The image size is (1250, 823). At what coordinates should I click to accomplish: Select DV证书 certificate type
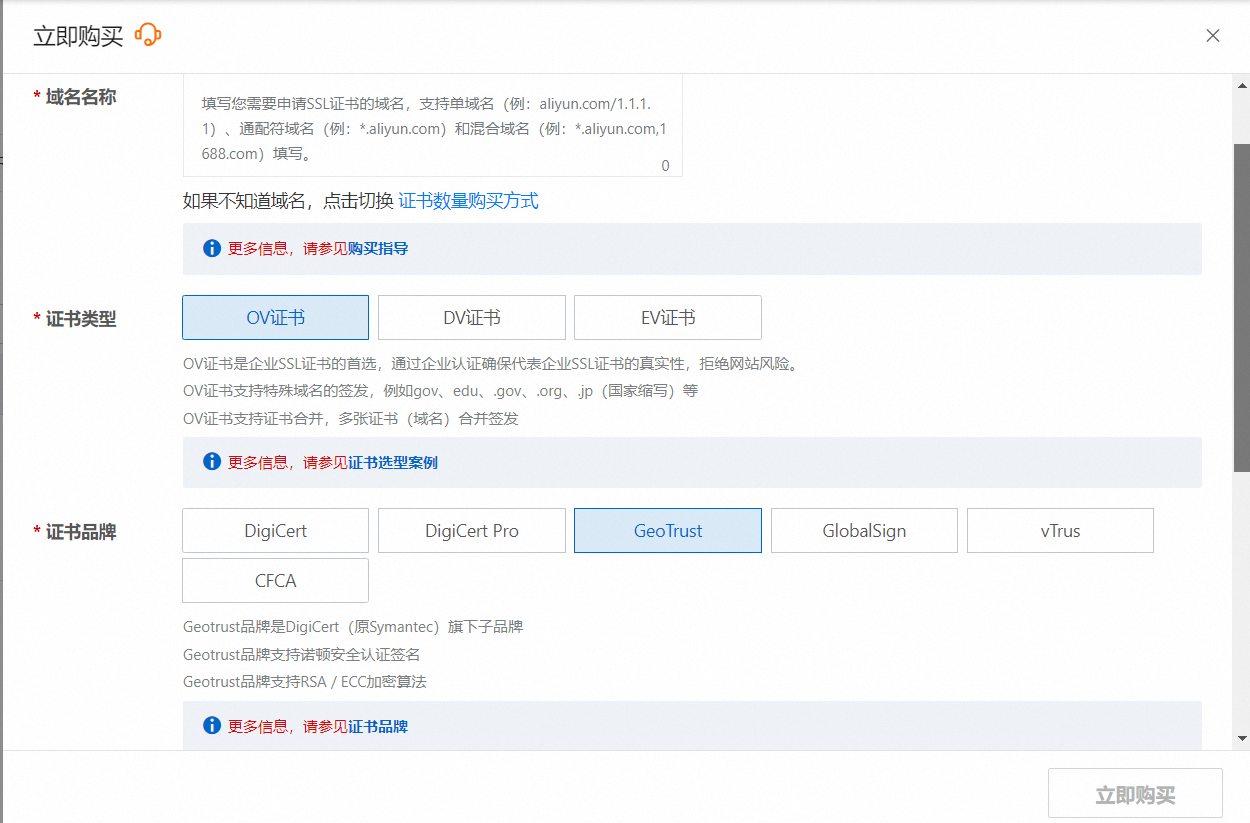coord(471,318)
